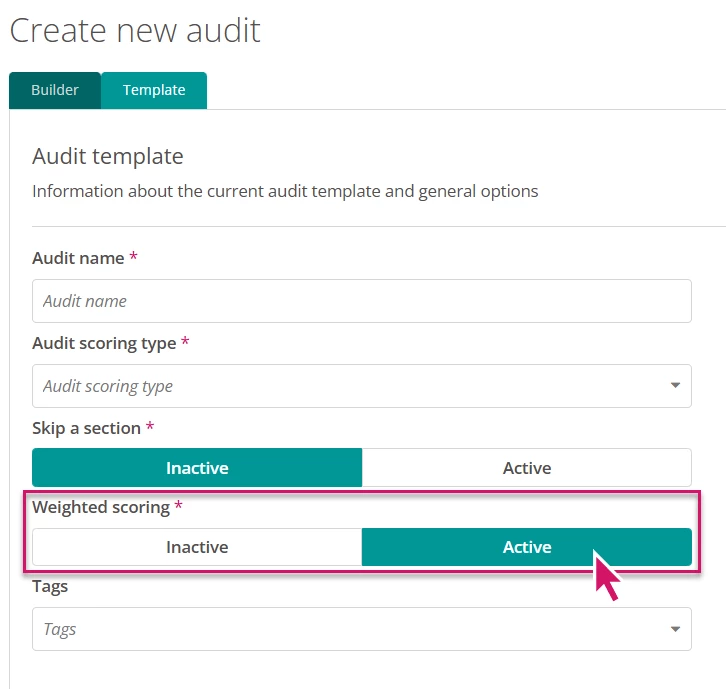Set Skip a section to Active

click(x=527, y=468)
